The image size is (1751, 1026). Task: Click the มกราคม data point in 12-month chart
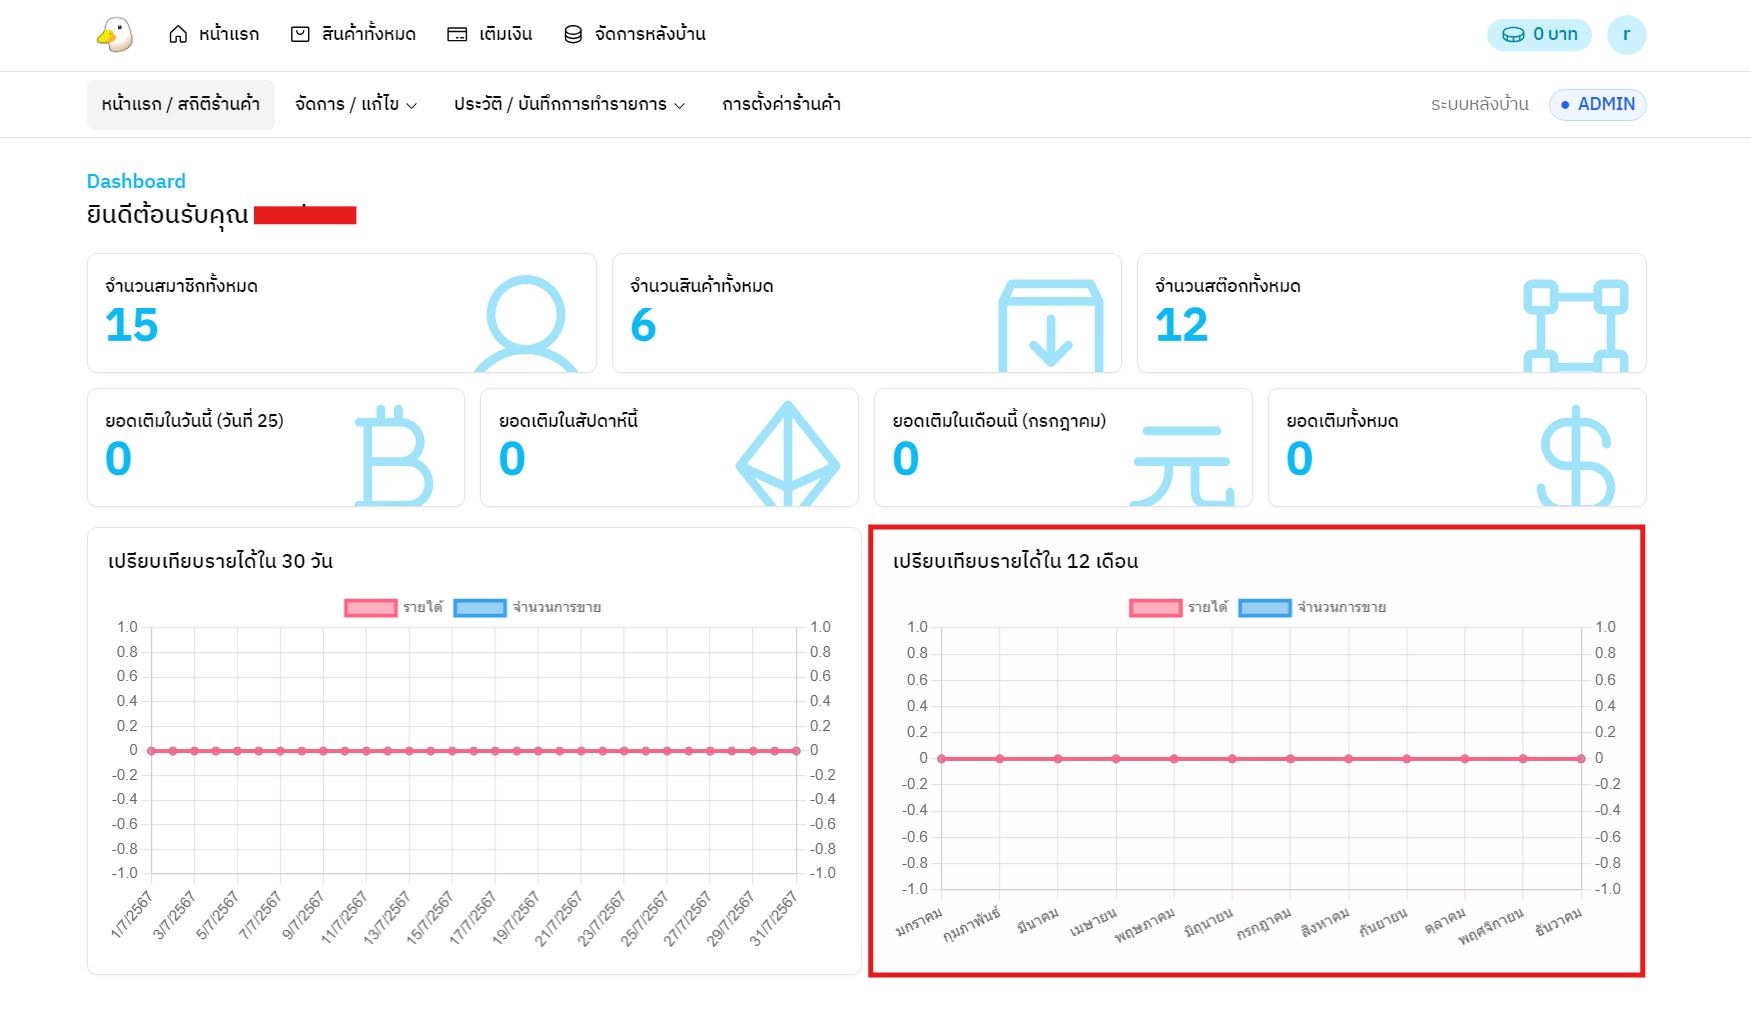(x=941, y=759)
